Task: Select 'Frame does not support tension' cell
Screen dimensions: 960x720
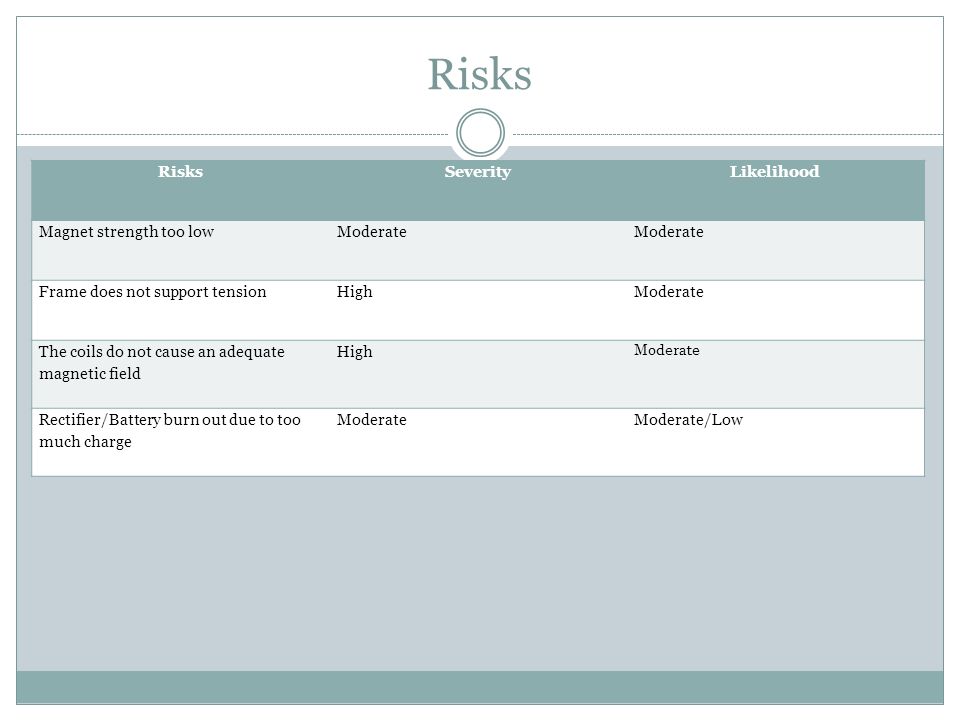Action: point(181,310)
